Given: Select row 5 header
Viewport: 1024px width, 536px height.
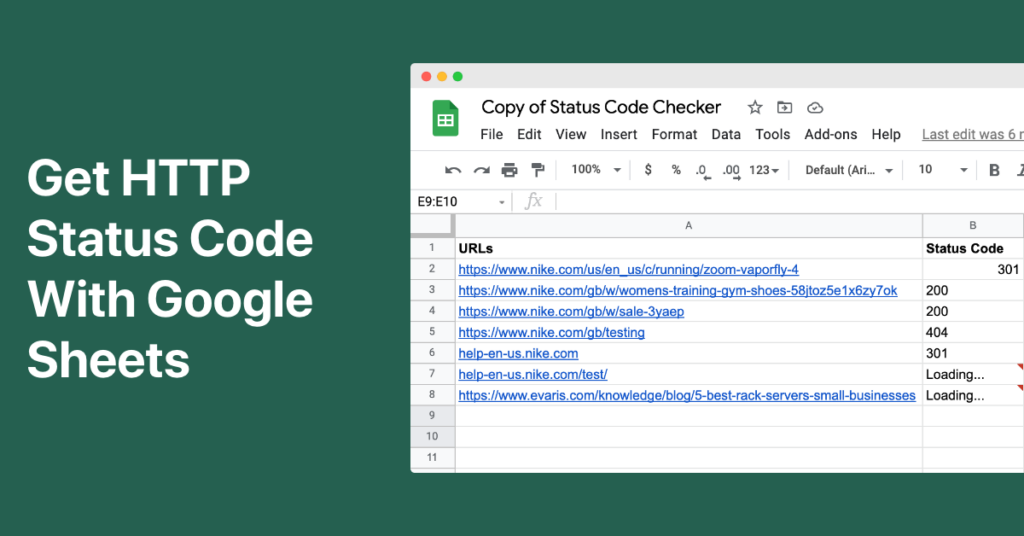Looking at the screenshot, I should [x=432, y=332].
